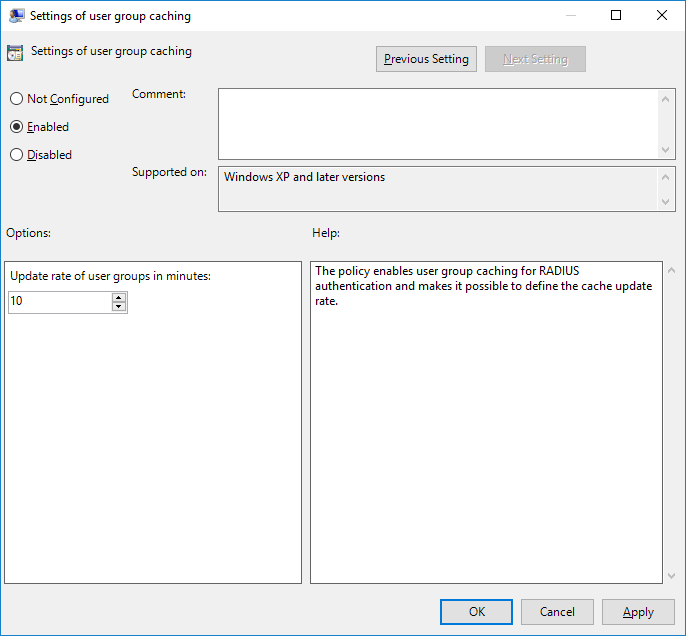Viewport: 686px width, 636px height.
Task: Select the Enabled radio button
Action: click(x=16, y=127)
